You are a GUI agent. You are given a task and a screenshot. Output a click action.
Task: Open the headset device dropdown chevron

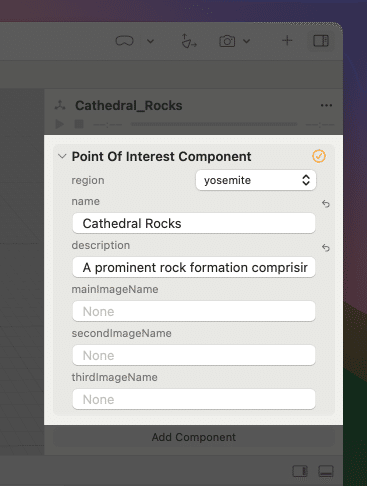(151, 41)
